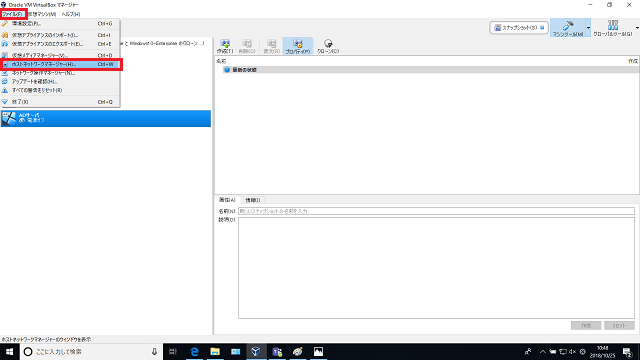The image size is (640, 360).
Task: Click the Cortana microphone icon
Action: 154,351
